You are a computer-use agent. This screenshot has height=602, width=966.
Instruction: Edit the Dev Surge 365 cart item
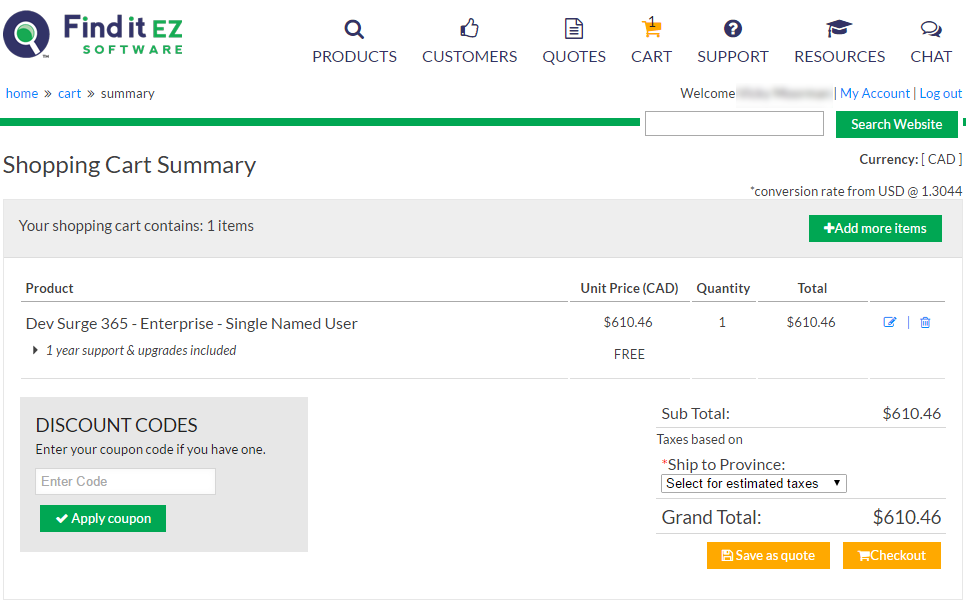(890, 322)
